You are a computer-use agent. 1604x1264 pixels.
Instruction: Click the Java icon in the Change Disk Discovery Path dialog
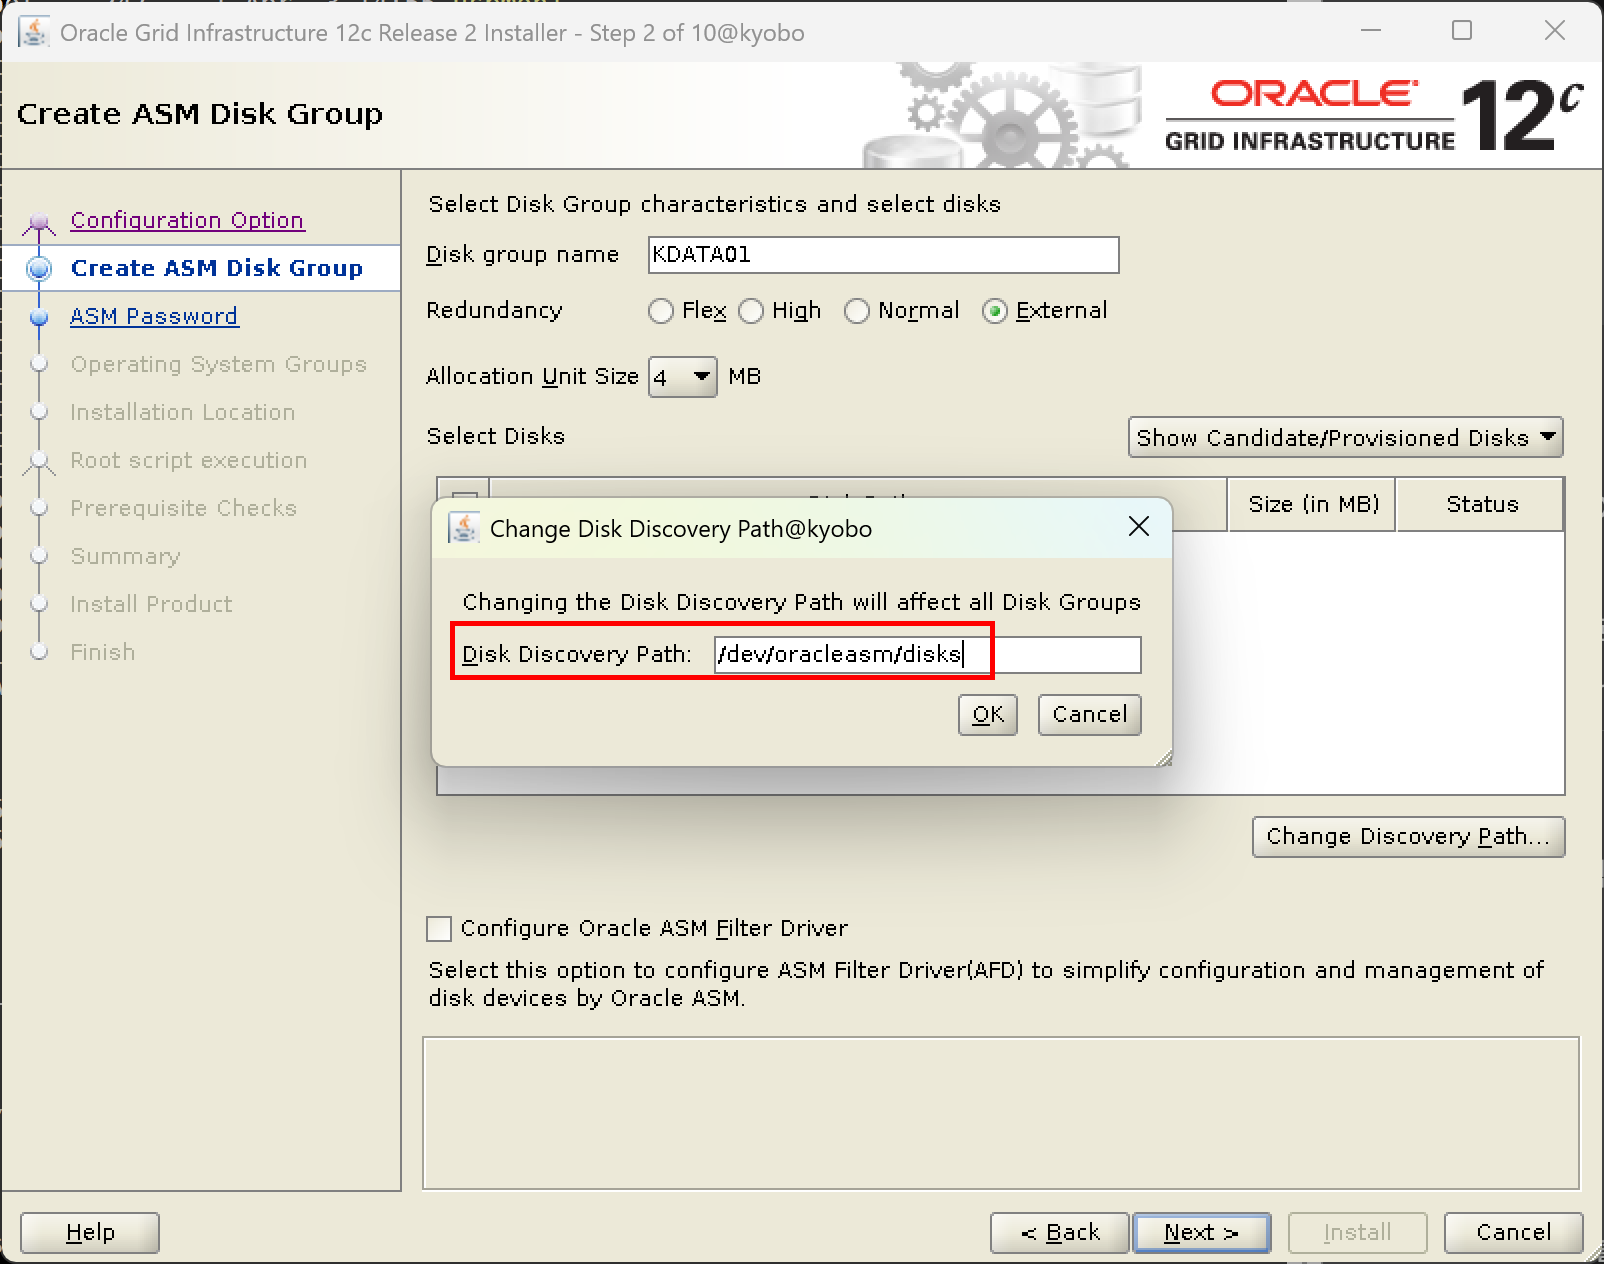(x=463, y=528)
